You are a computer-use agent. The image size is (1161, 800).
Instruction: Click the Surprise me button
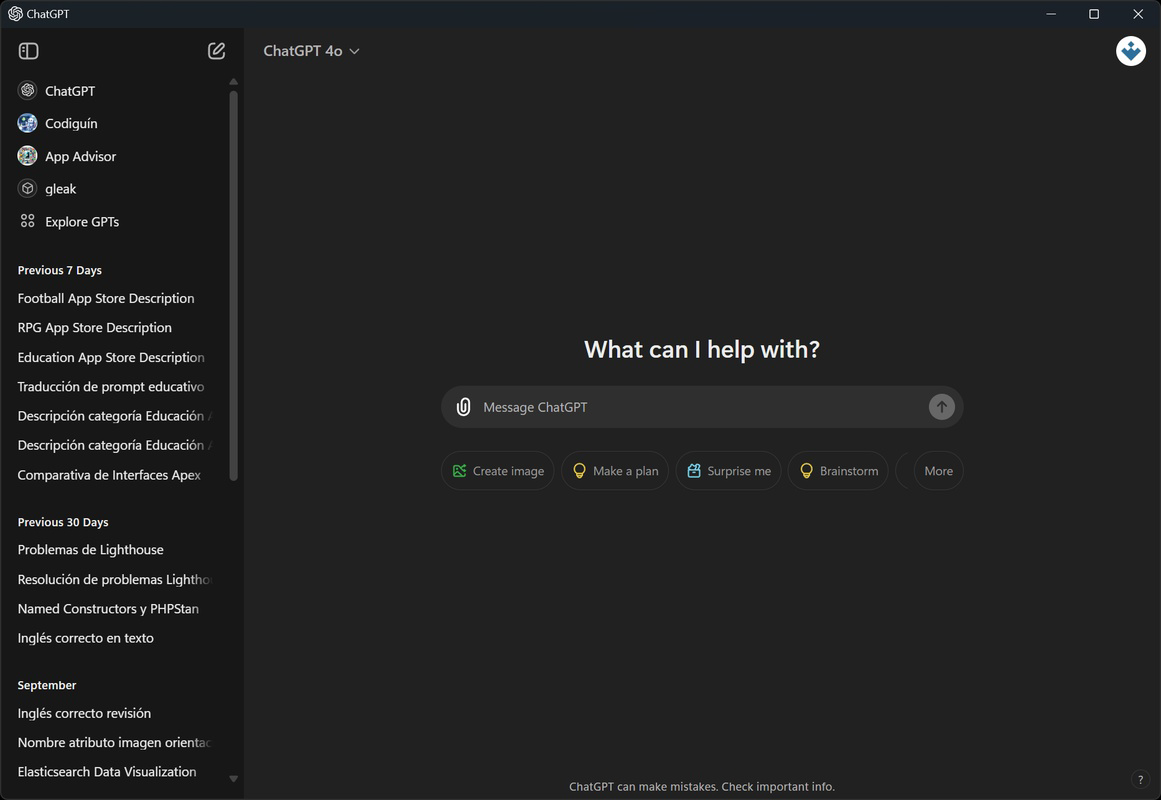tap(728, 470)
